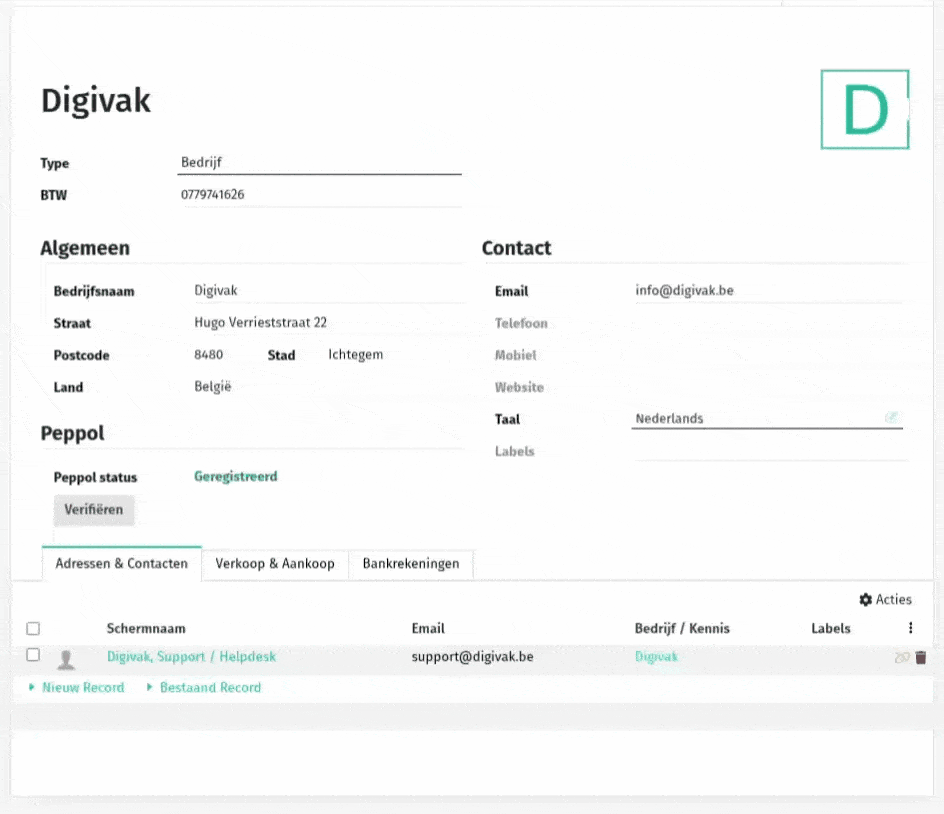Screen dimensions: 944x814
Task: Open the Type dropdown showing Bedrijf
Action: [x=319, y=163]
